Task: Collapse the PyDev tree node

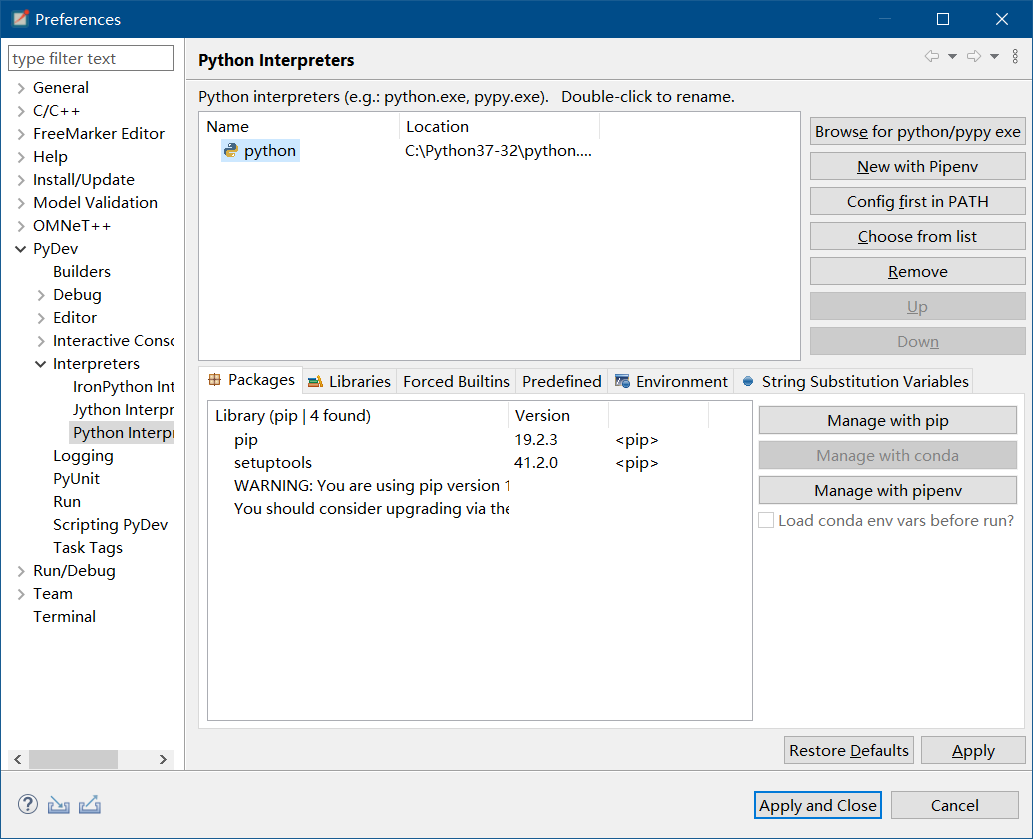Action: pos(21,249)
